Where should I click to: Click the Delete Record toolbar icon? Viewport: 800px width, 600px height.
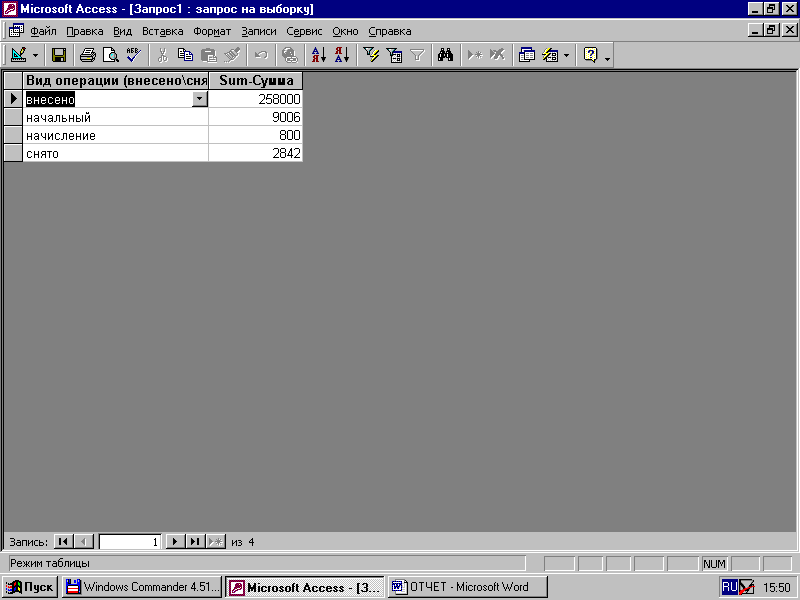[497, 55]
